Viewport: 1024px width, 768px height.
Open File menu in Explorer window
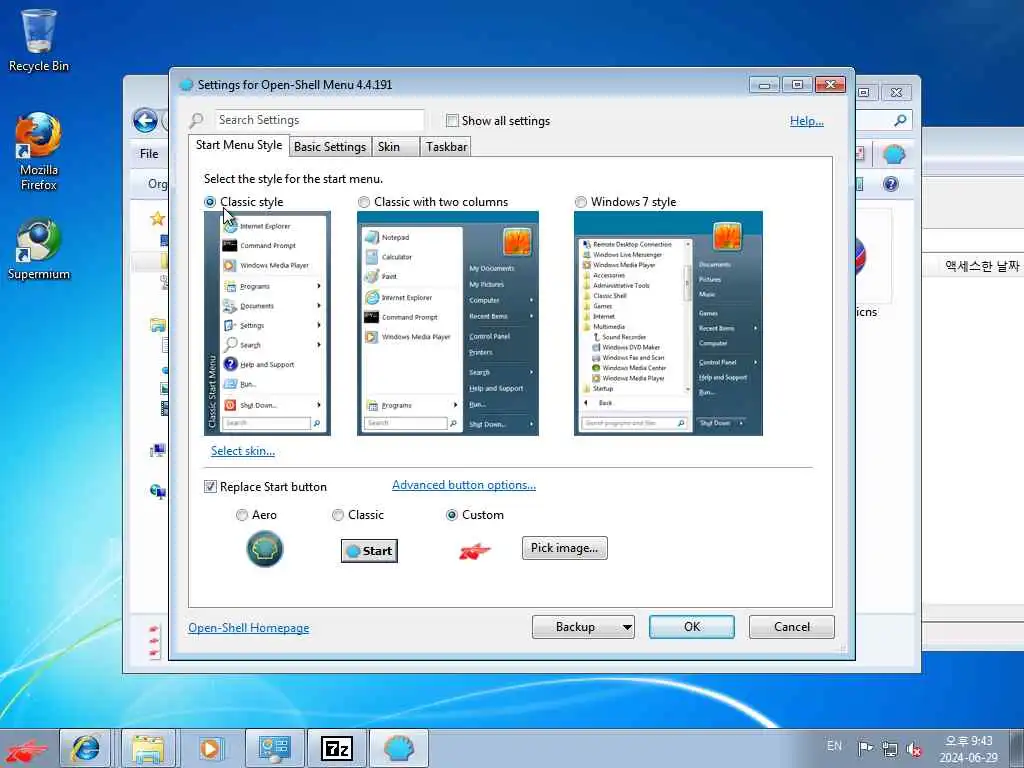click(149, 153)
